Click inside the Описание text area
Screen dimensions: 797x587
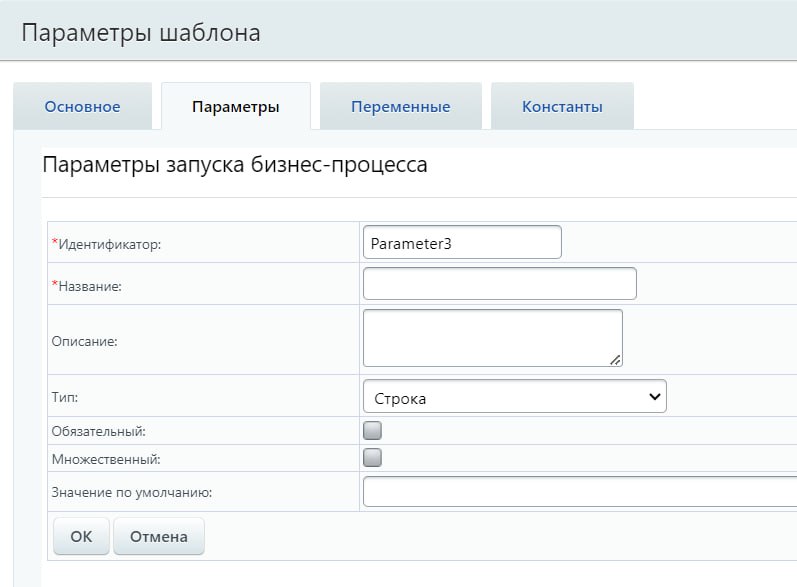point(492,338)
